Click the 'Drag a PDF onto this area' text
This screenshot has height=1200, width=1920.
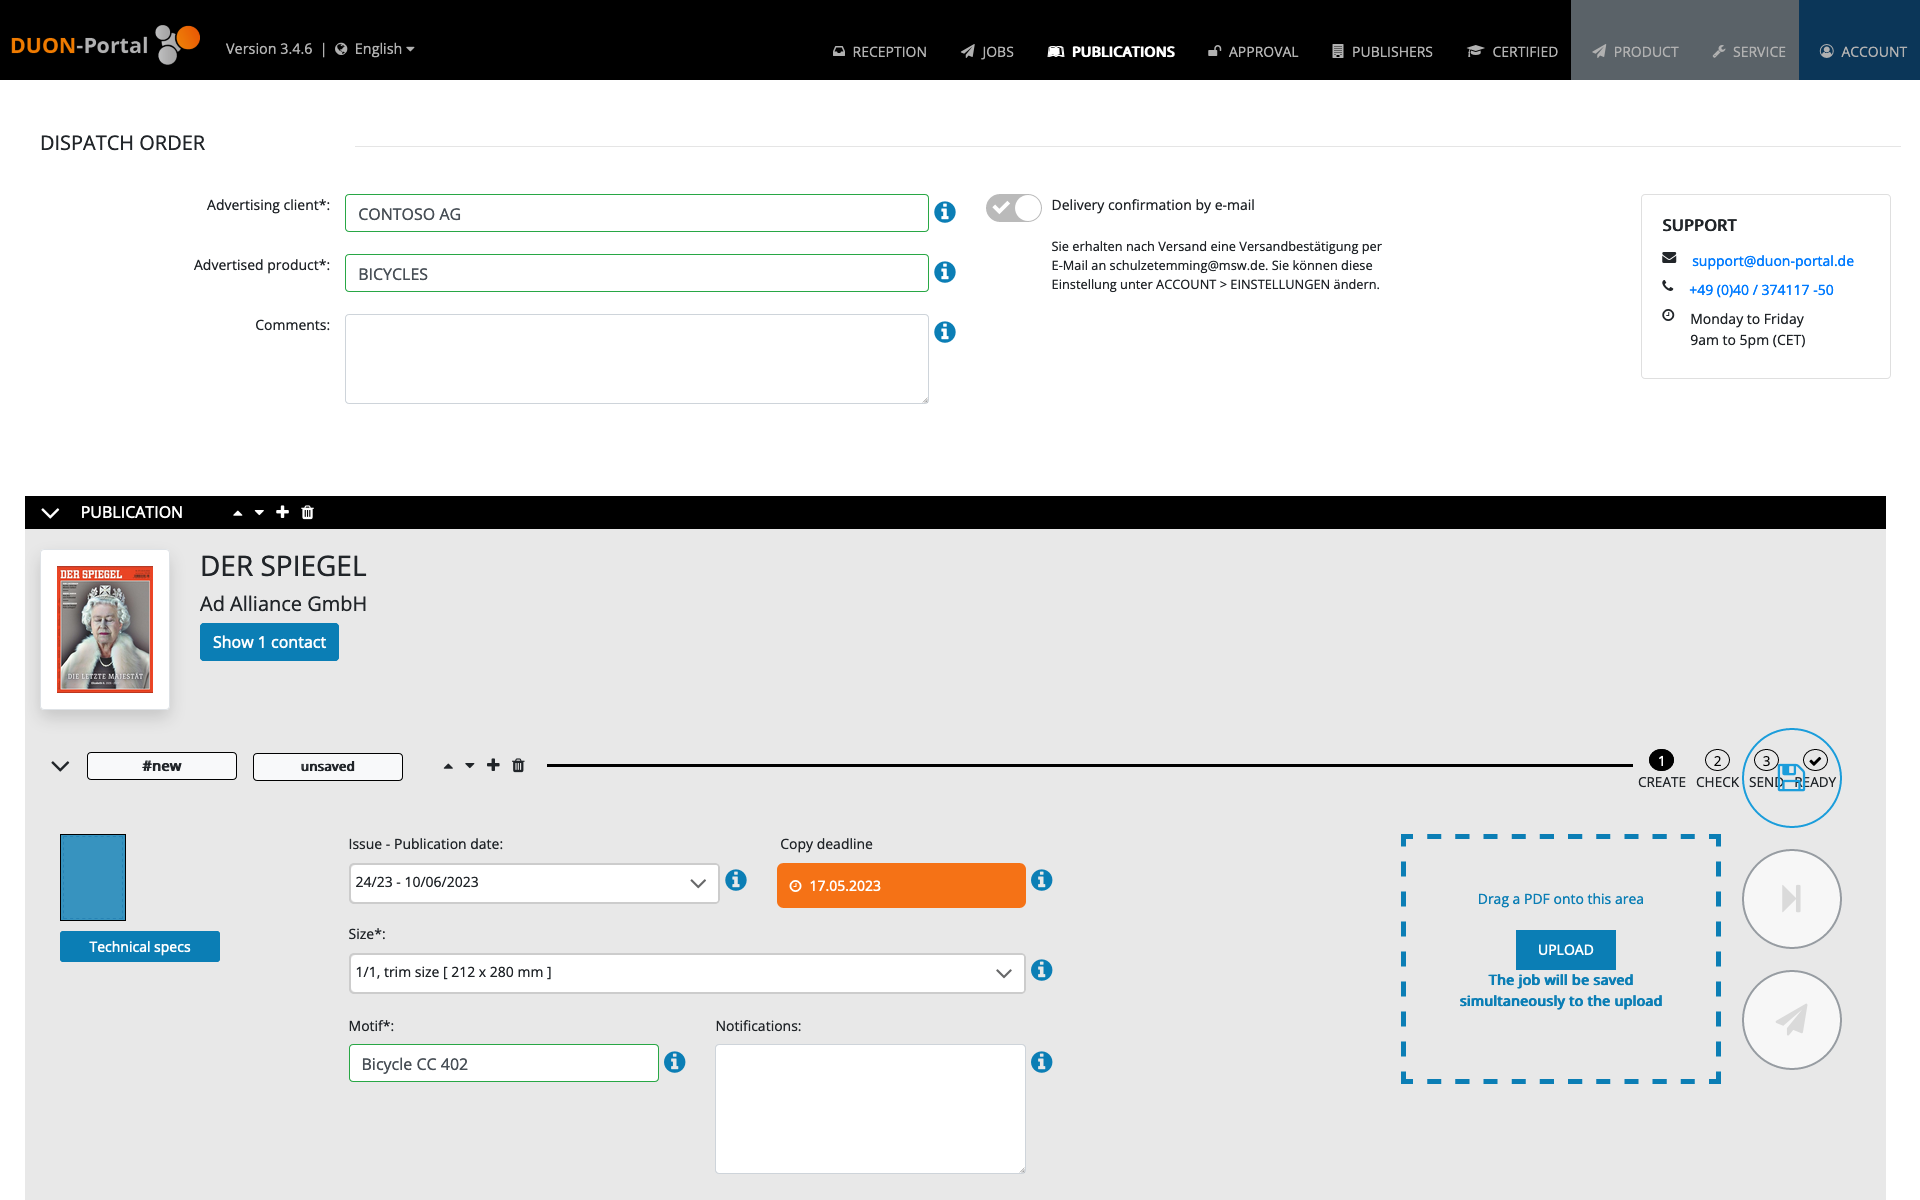tap(1561, 899)
